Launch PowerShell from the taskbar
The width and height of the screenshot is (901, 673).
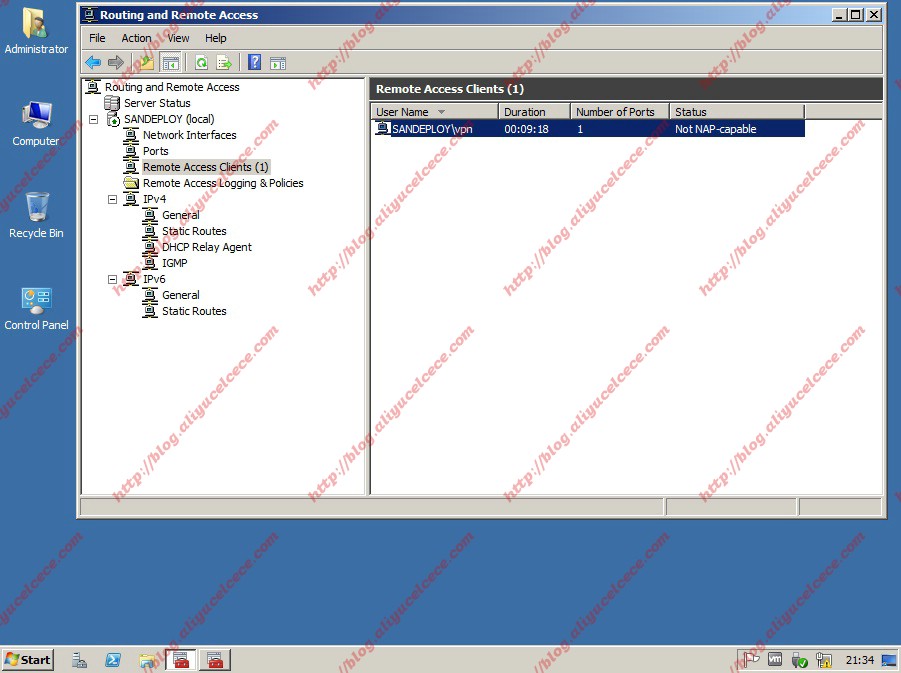tap(113, 660)
